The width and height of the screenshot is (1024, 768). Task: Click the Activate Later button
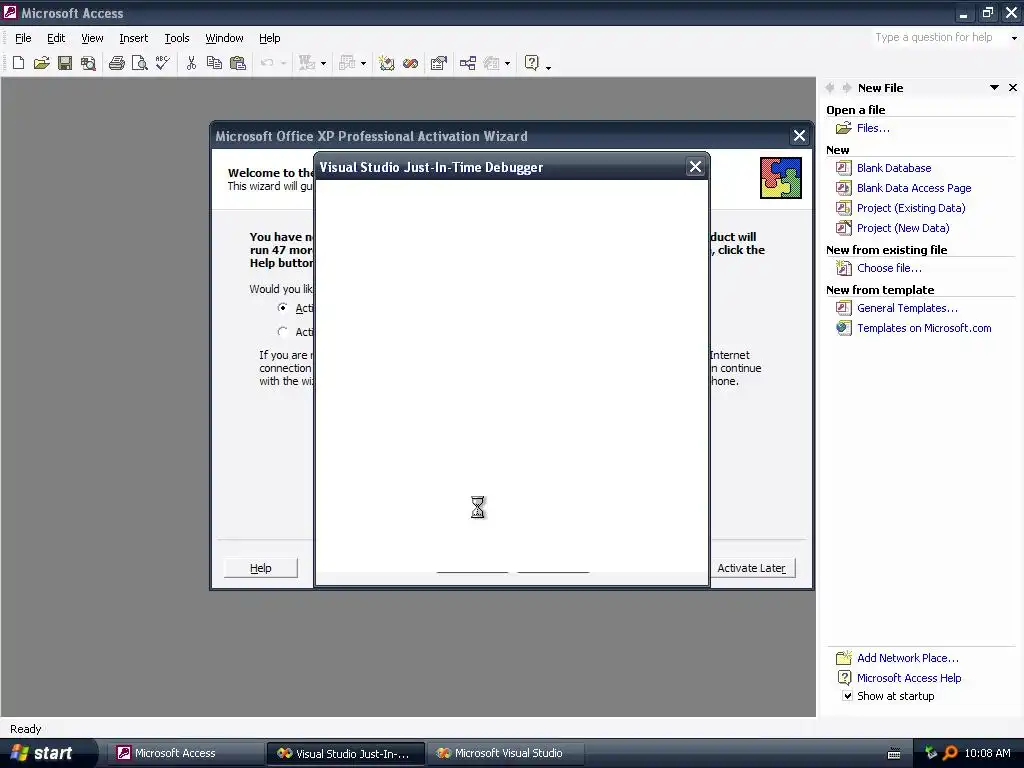coord(752,568)
